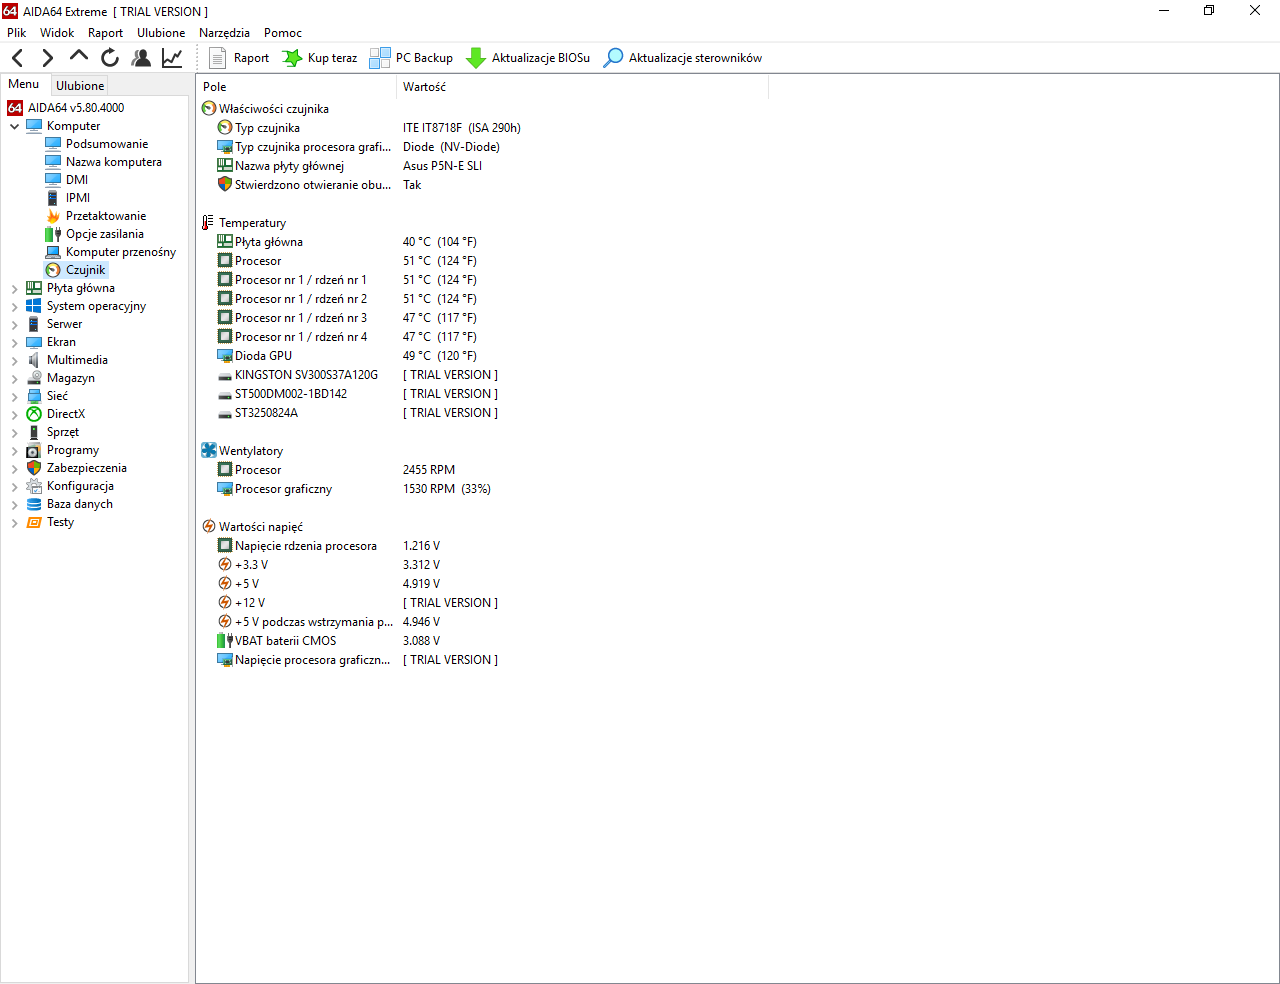Click the Konfiguracja tree icon

[34, 486]
